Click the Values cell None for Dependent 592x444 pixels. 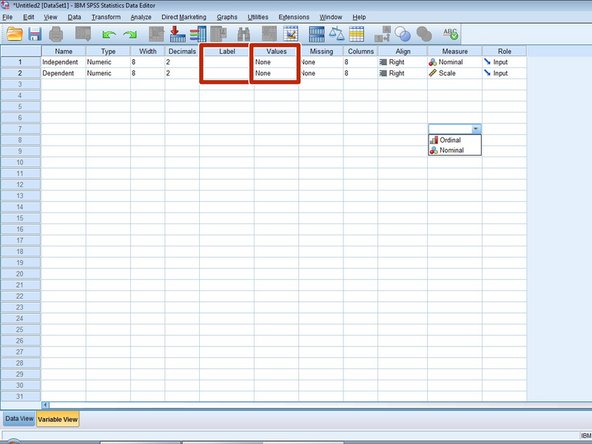point(276,73)
